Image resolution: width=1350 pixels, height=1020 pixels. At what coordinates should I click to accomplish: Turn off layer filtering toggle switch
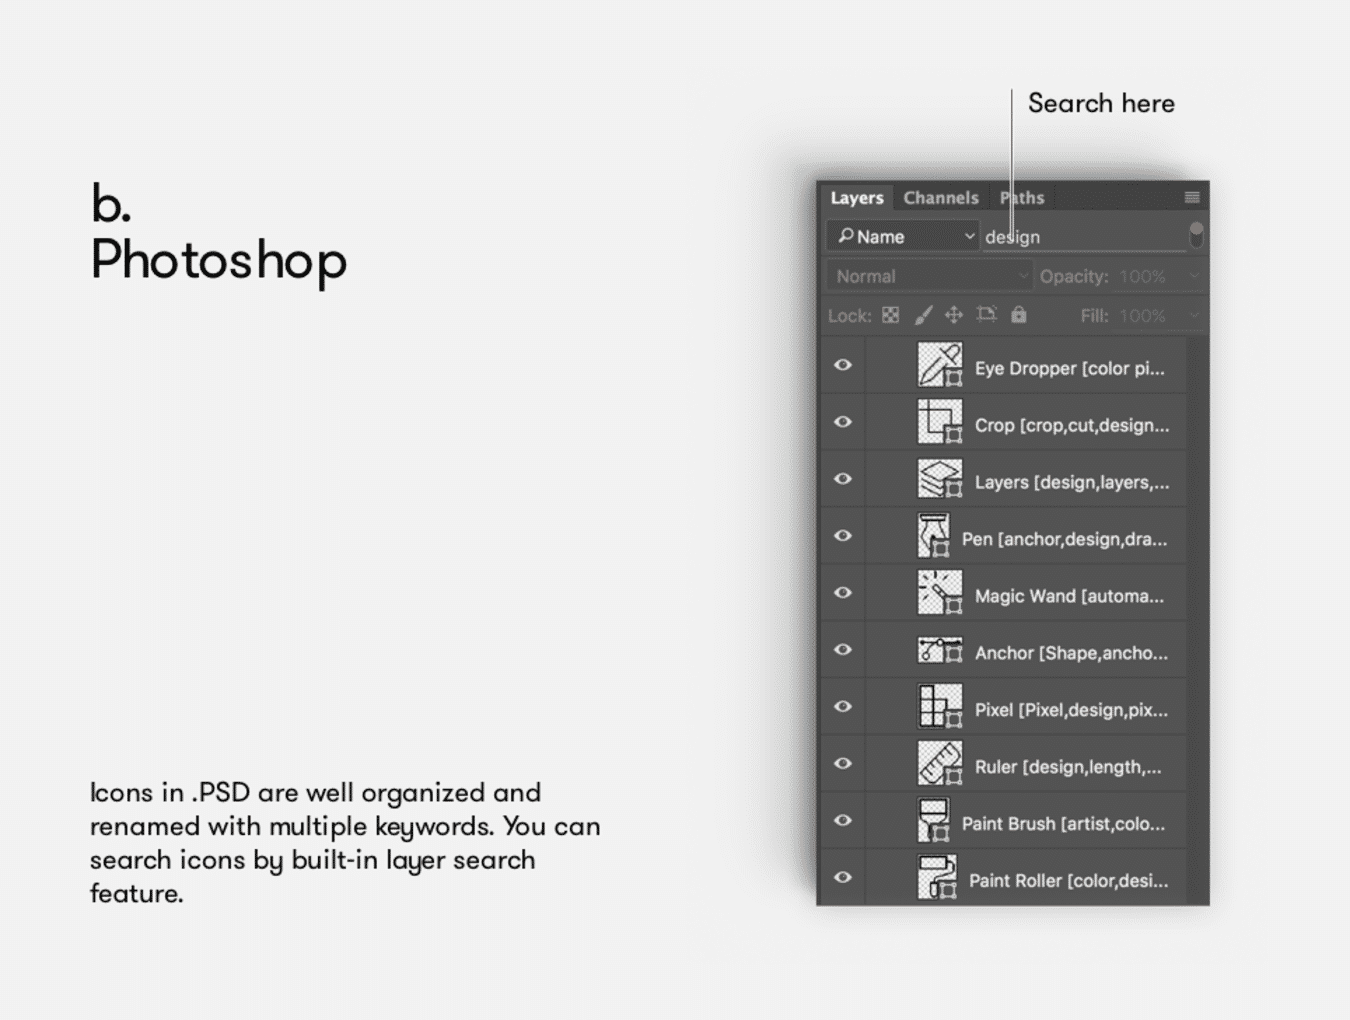[1196, 236]
